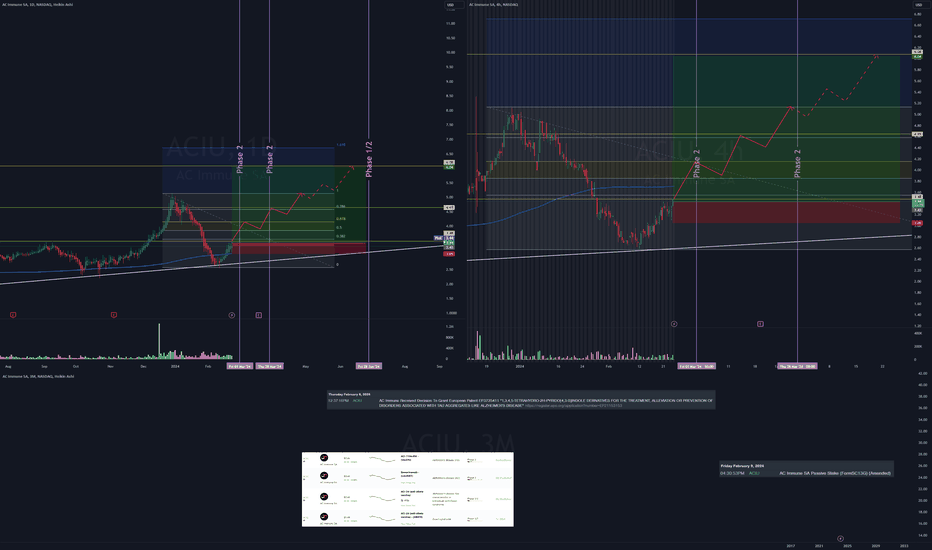
Task: Click the Thursday February 8, 2024 news note
Action: click(x=521, y=400)
